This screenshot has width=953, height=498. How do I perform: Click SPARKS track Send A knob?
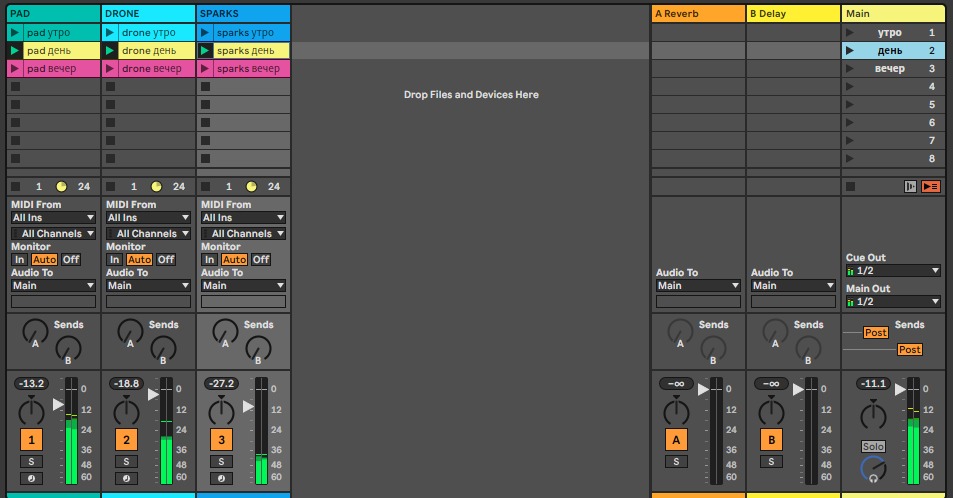coord(225,332)
